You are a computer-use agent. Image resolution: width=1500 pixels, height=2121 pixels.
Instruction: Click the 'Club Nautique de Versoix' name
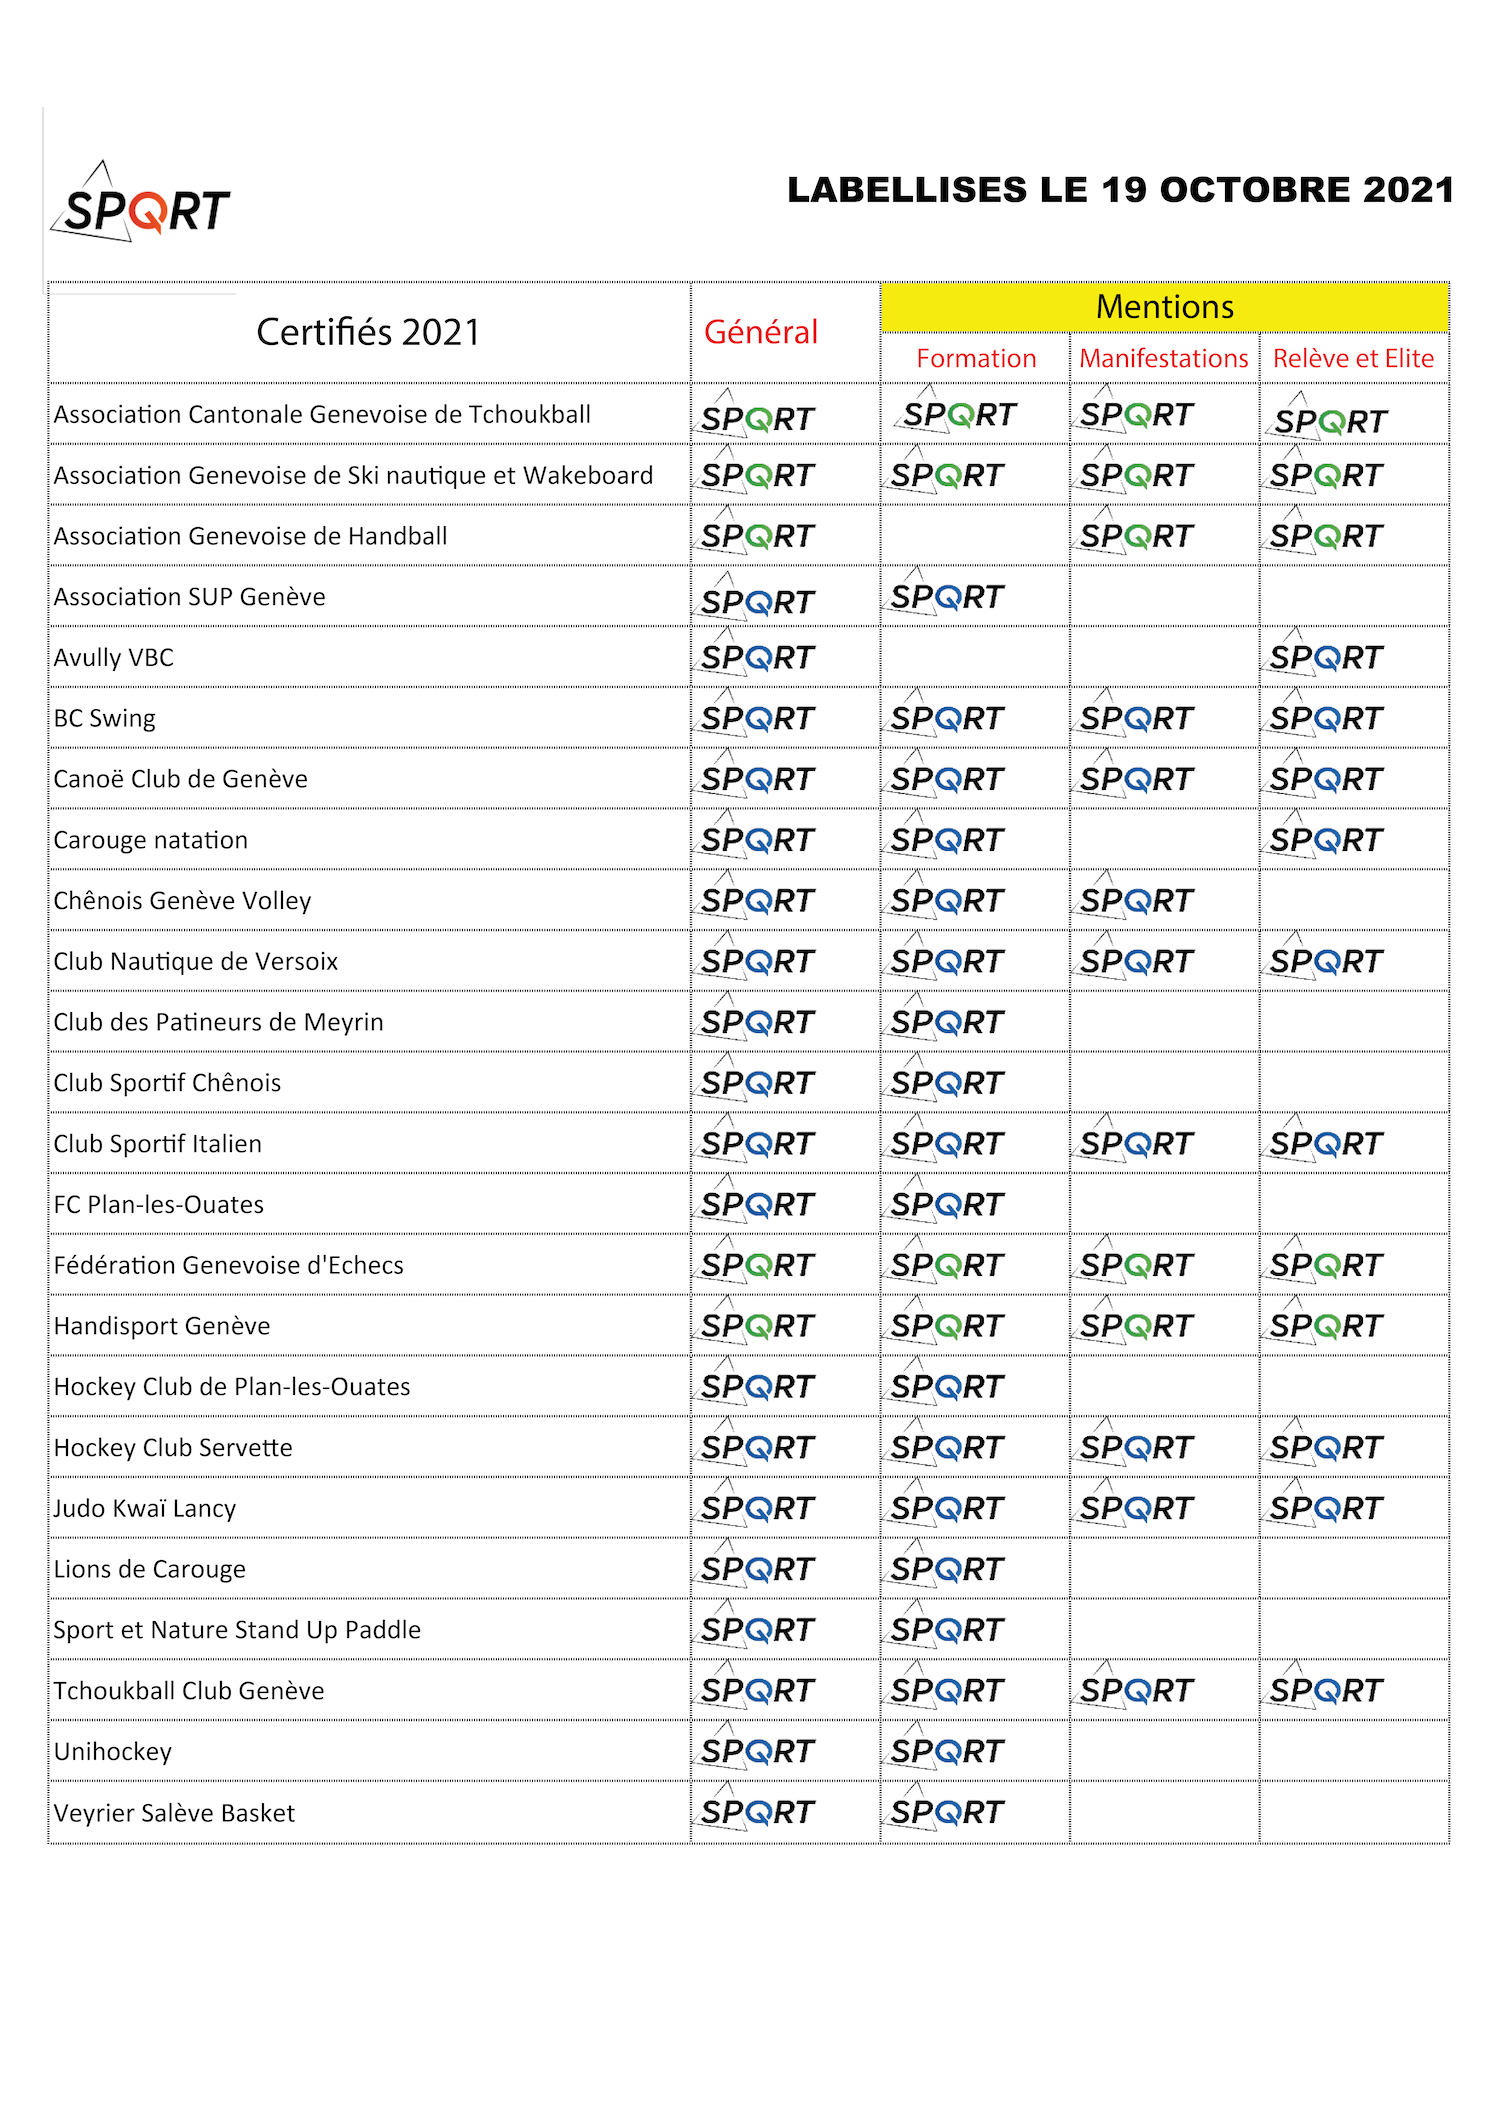(195, 961)
